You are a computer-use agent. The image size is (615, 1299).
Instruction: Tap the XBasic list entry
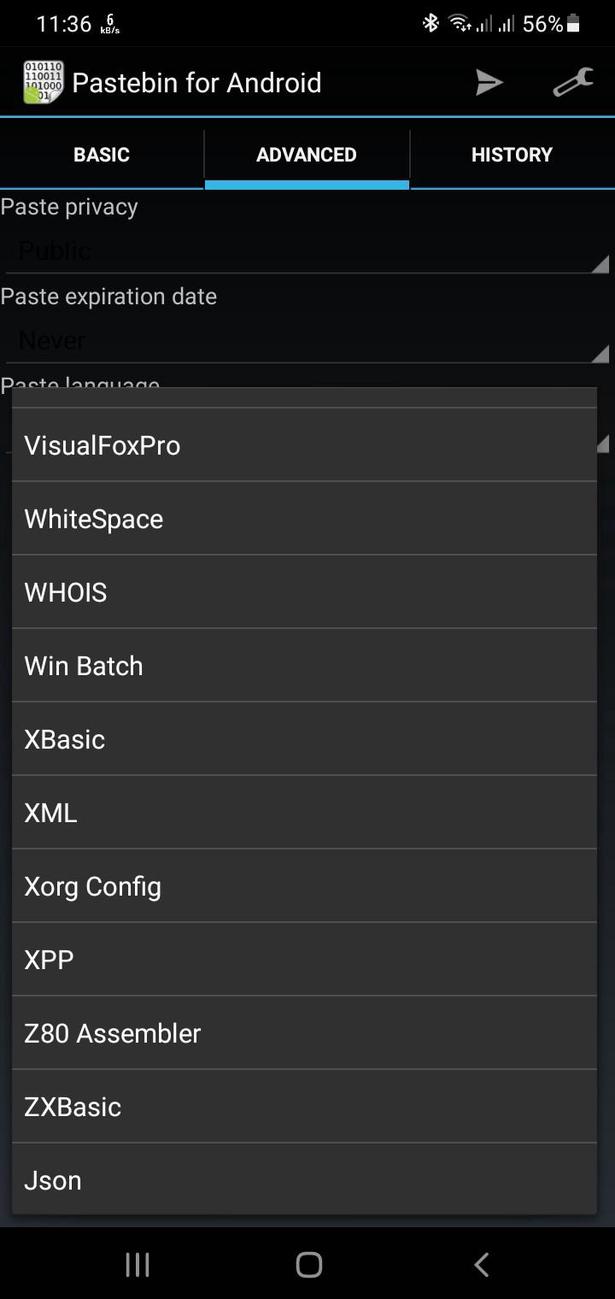coord(304,739)
